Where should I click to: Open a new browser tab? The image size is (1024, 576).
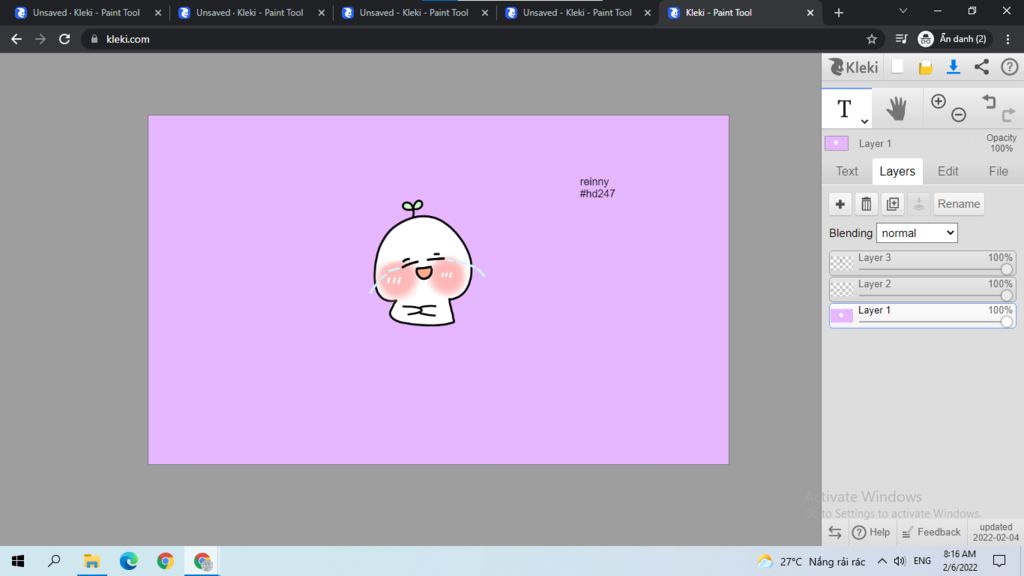point(839,12)
